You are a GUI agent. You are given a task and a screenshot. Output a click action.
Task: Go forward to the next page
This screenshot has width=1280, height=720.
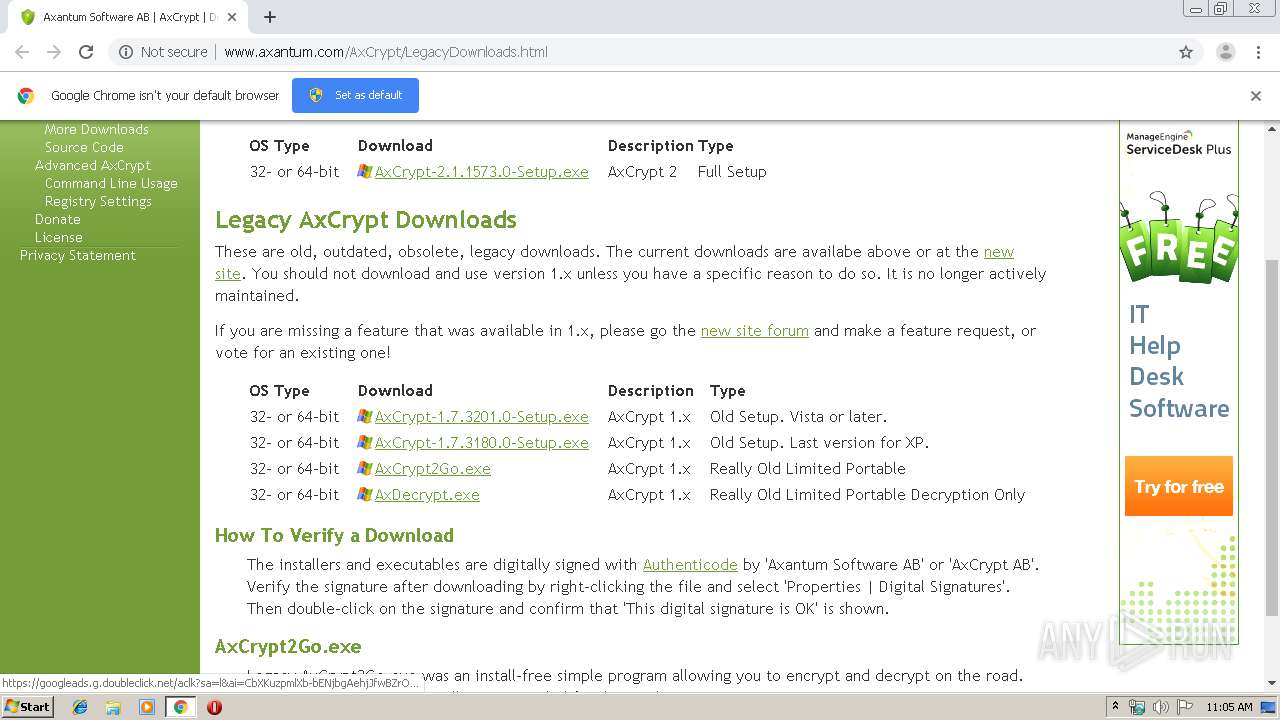click(x=54, y=52)
